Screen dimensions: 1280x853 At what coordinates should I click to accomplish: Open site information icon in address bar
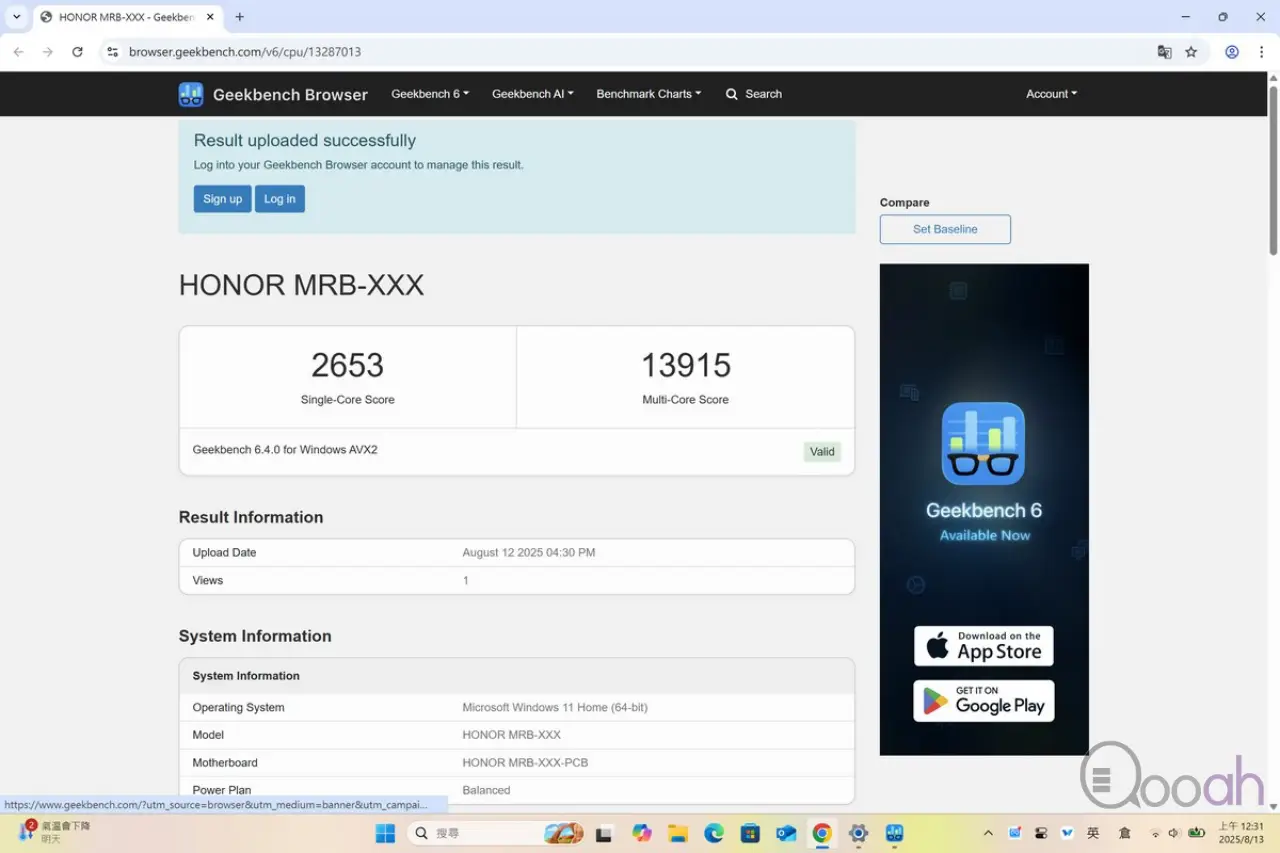click(113, 52)
